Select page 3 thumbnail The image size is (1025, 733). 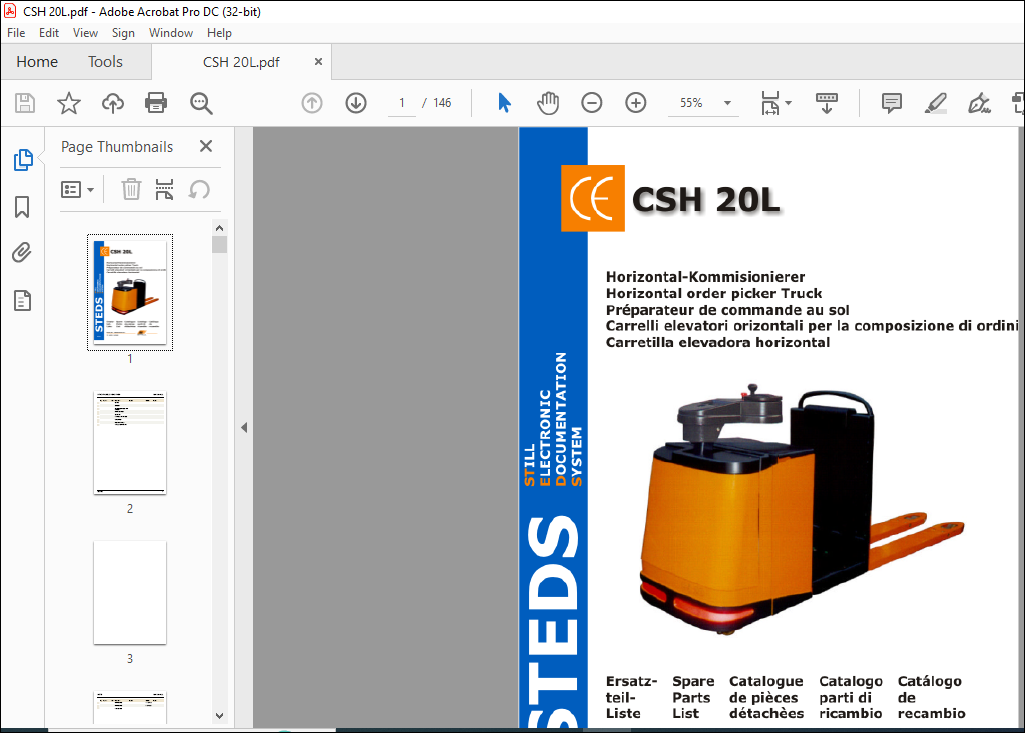[x=130, y=592]
